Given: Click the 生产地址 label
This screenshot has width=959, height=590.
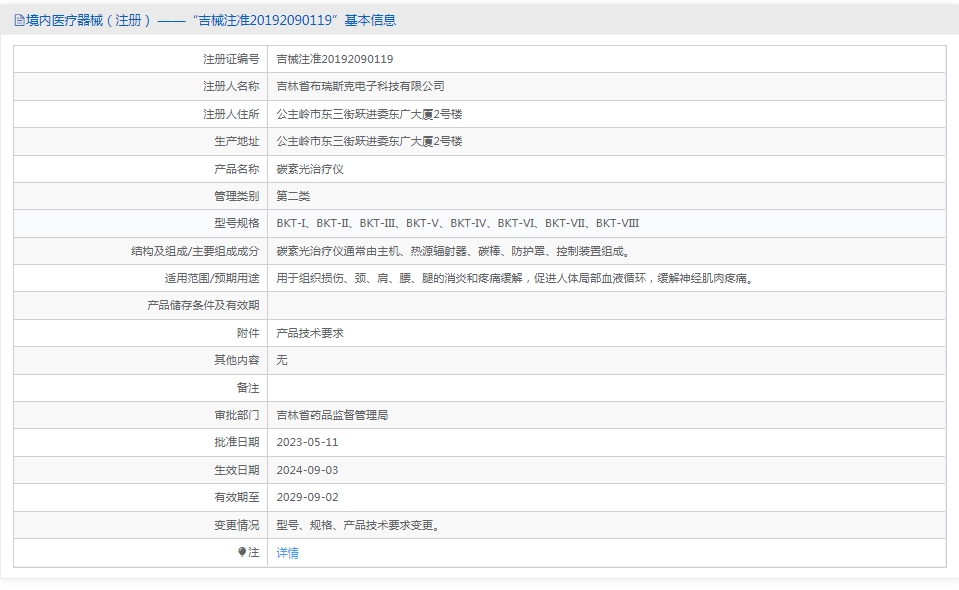Looking at the screenshot, I should pyautogui.click(x=237, y=141).
